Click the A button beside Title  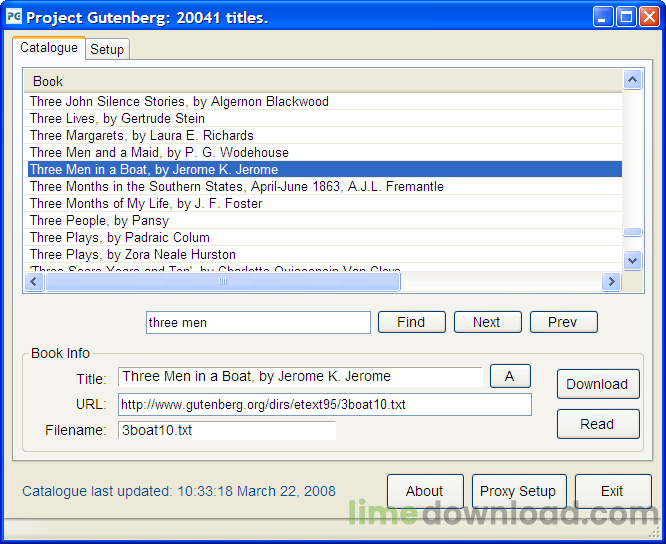[x=510, y=376]
